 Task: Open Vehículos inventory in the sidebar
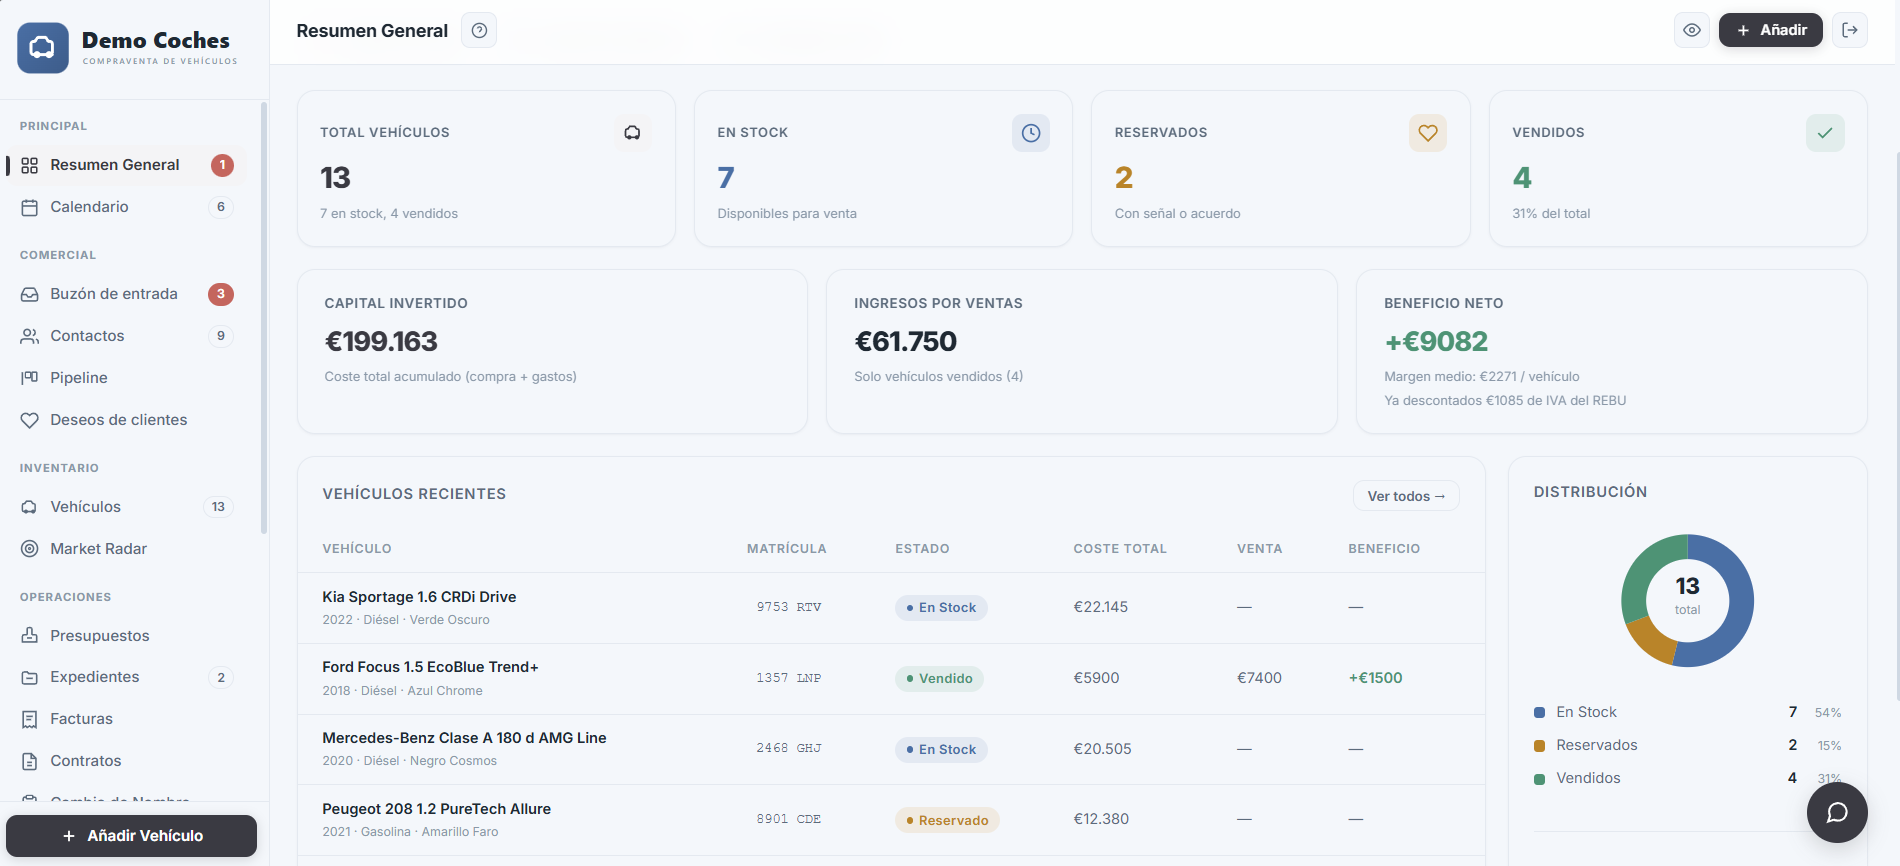click(x=126, y=507)
